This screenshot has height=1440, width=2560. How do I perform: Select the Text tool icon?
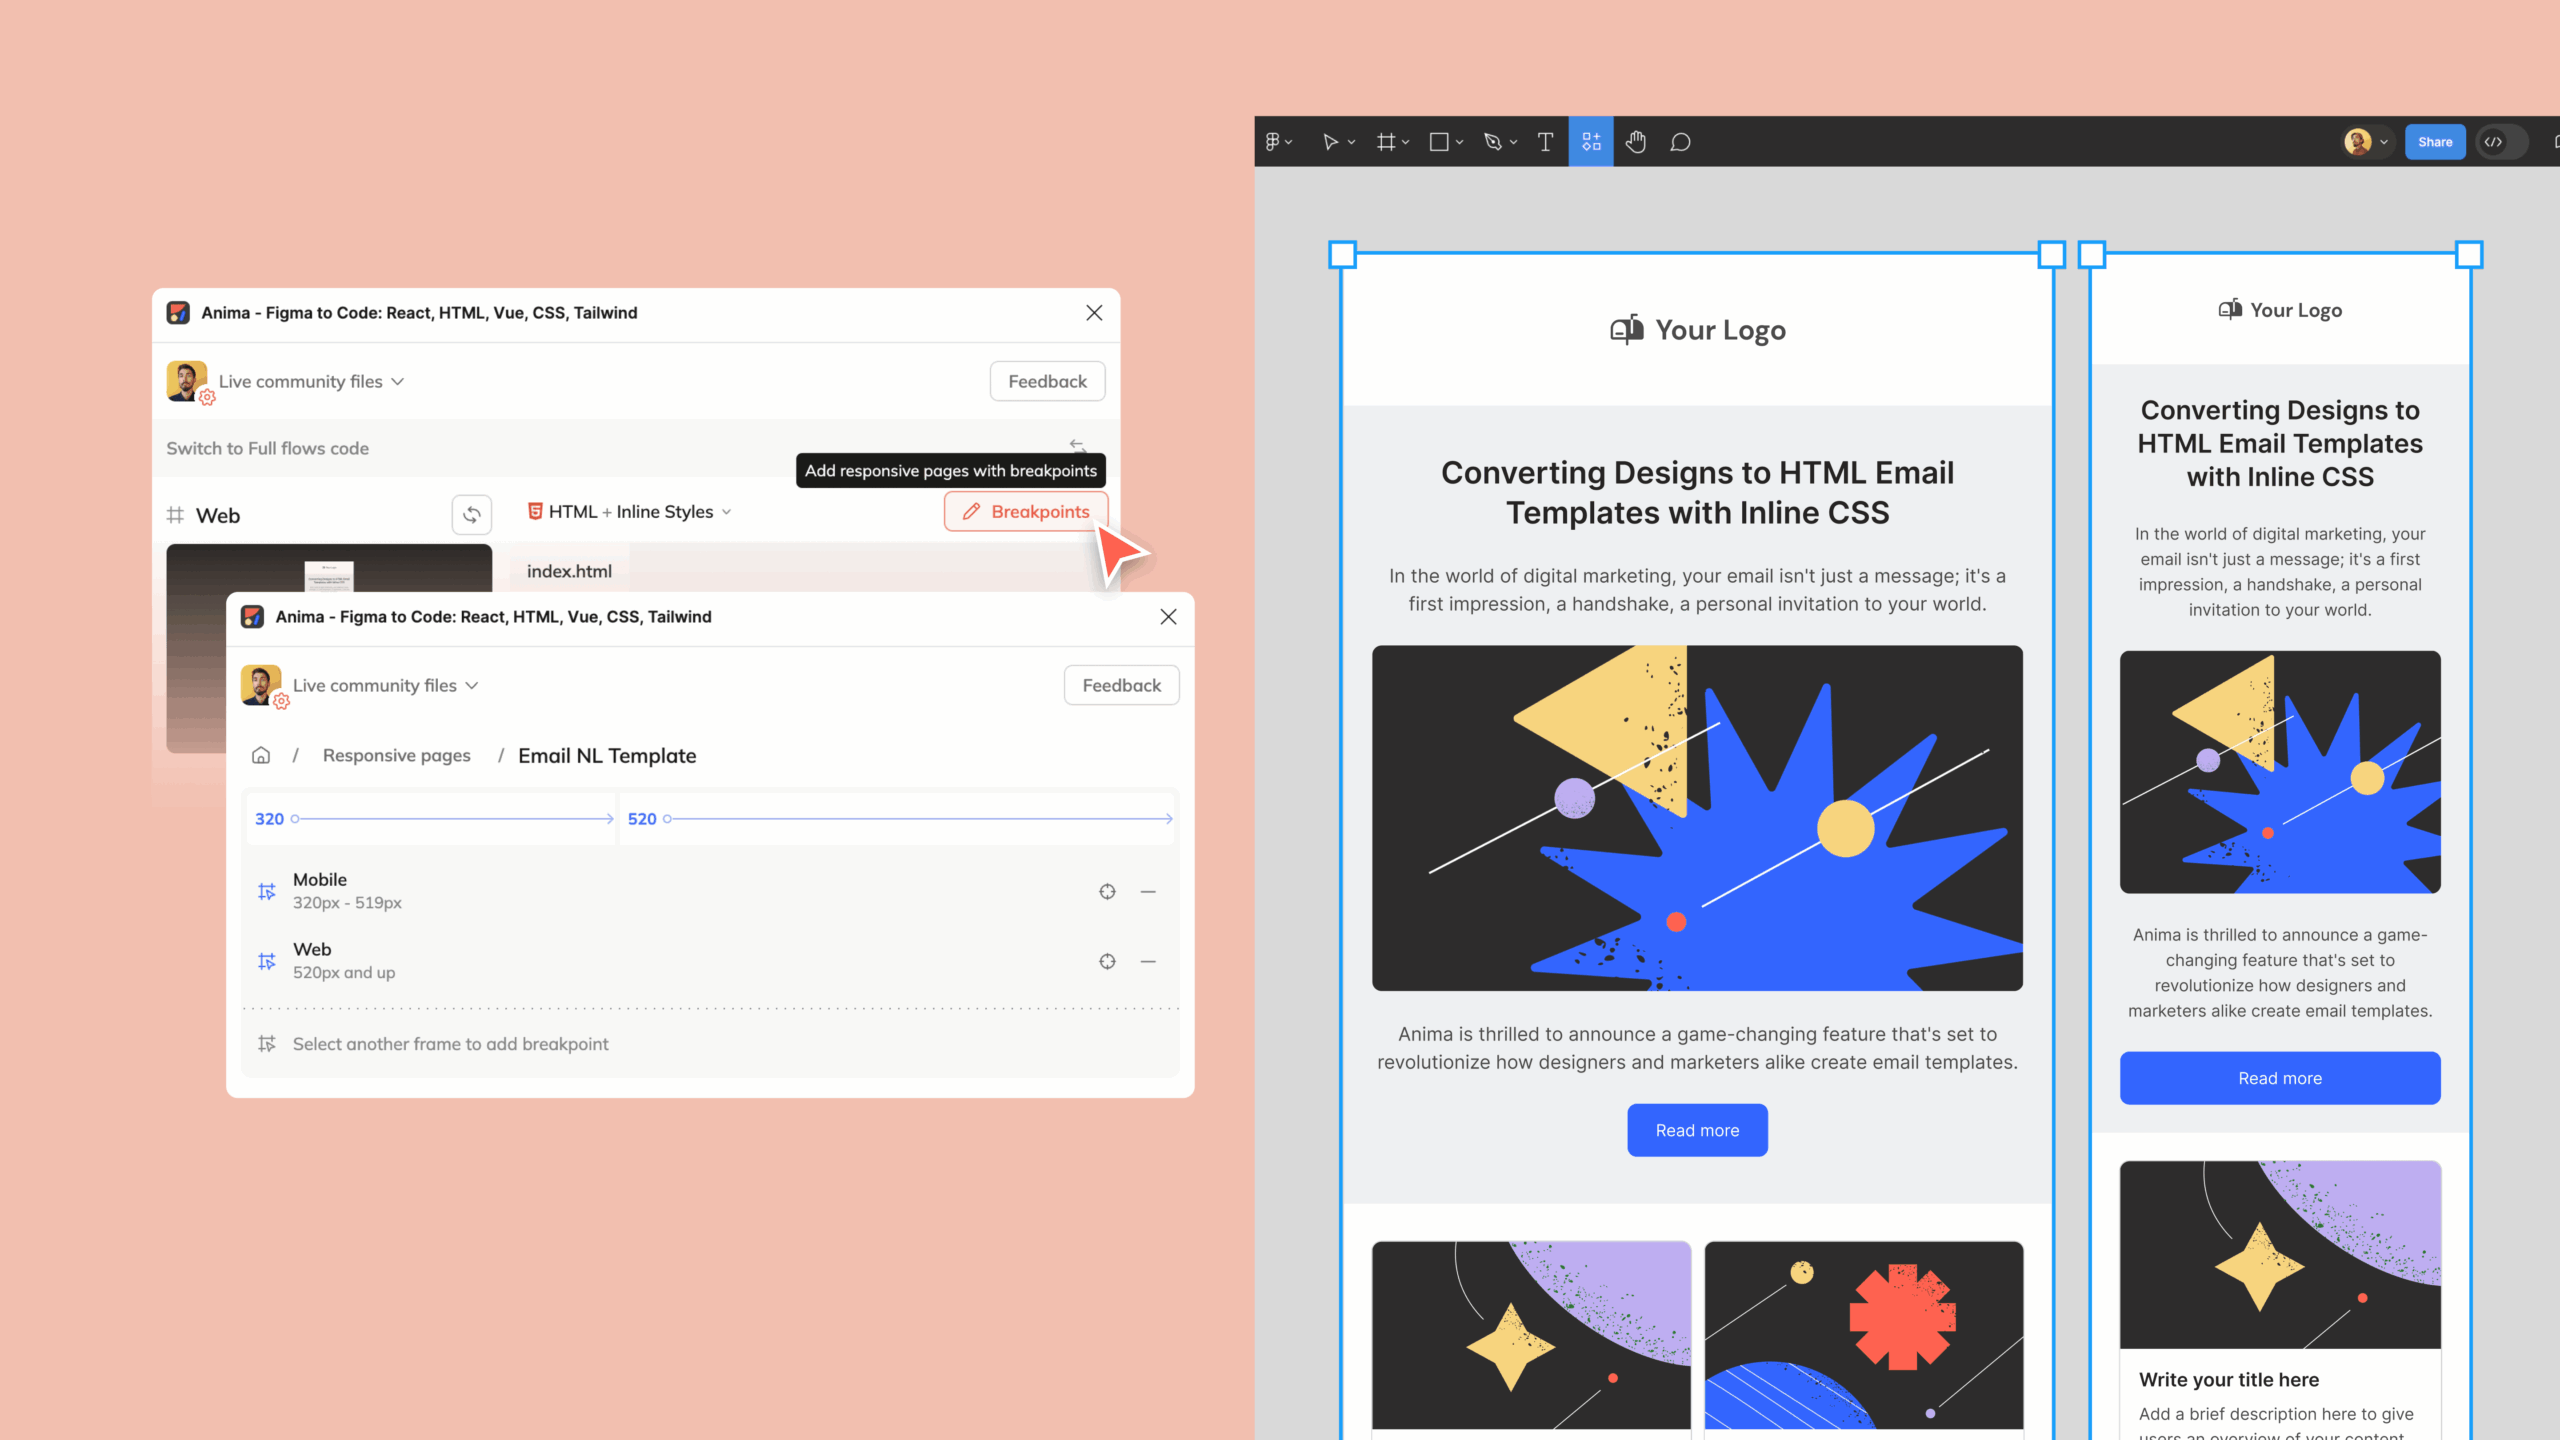tap(1545, 141)
